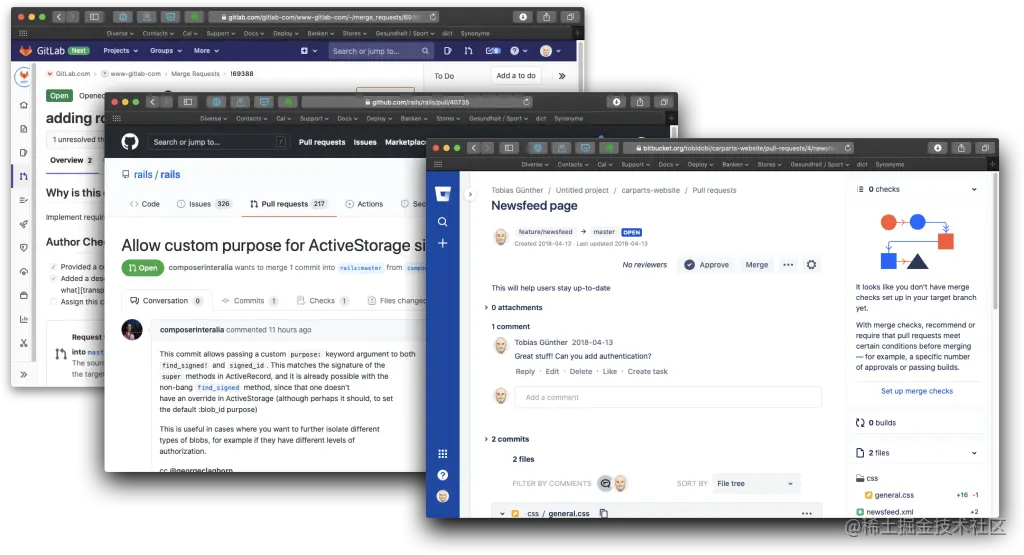Image resolution: width=1024 pixels, height=555 pixels.
Task: Click 'Set up merge checks' link
Action: [917, 391]
